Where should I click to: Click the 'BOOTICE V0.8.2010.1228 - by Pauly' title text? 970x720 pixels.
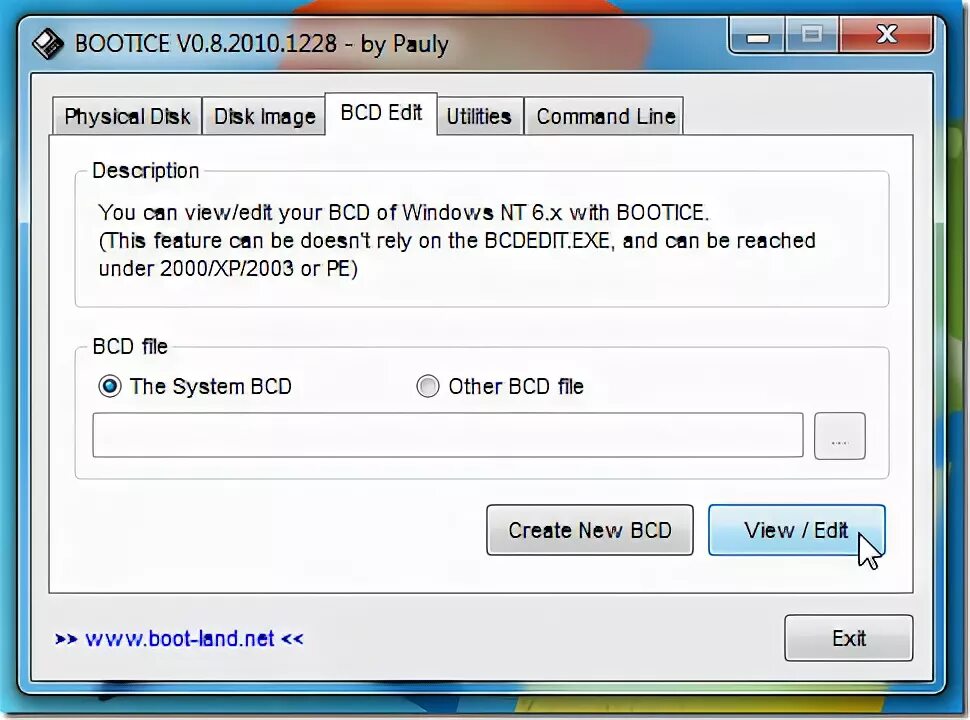[262, 44]
